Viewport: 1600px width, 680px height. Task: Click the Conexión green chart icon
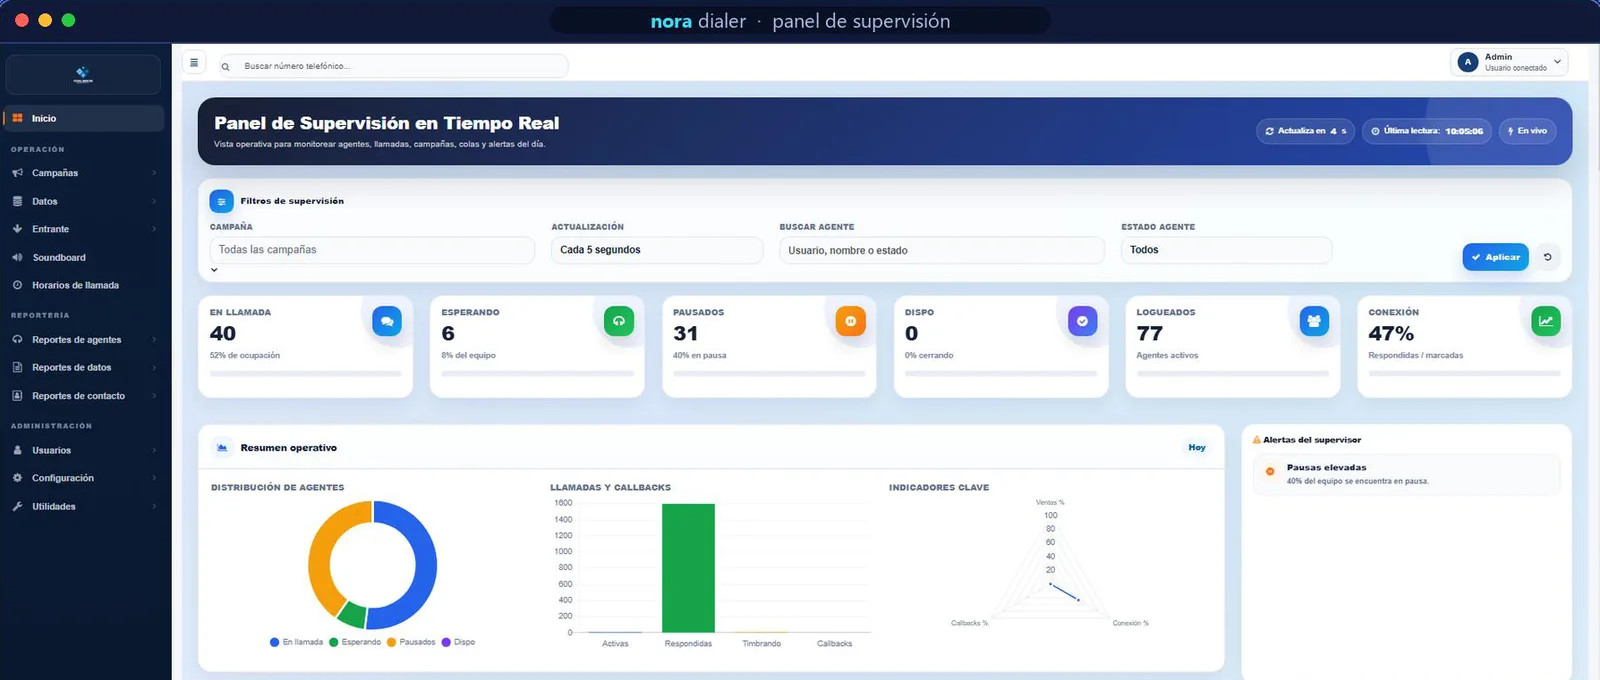[1546, 321]
